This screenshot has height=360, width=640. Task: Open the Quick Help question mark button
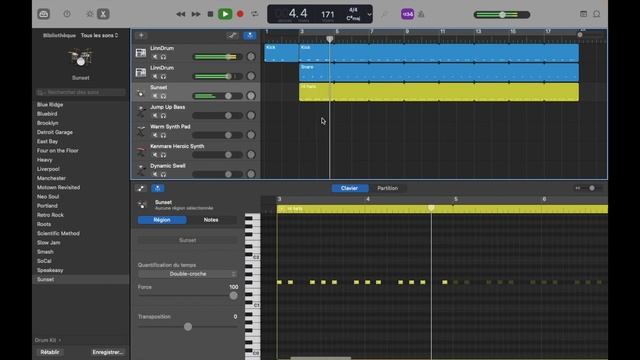pos(67,14)
